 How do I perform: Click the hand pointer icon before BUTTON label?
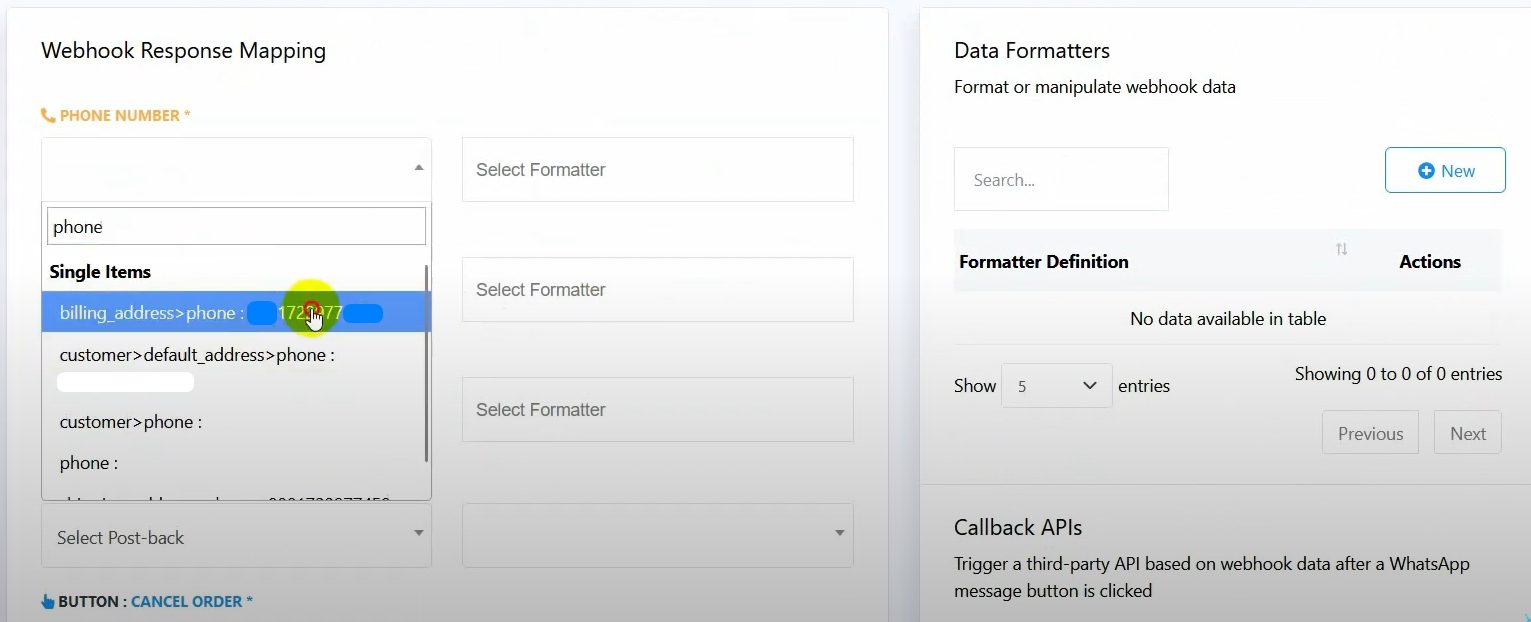[x=47, y=602]
